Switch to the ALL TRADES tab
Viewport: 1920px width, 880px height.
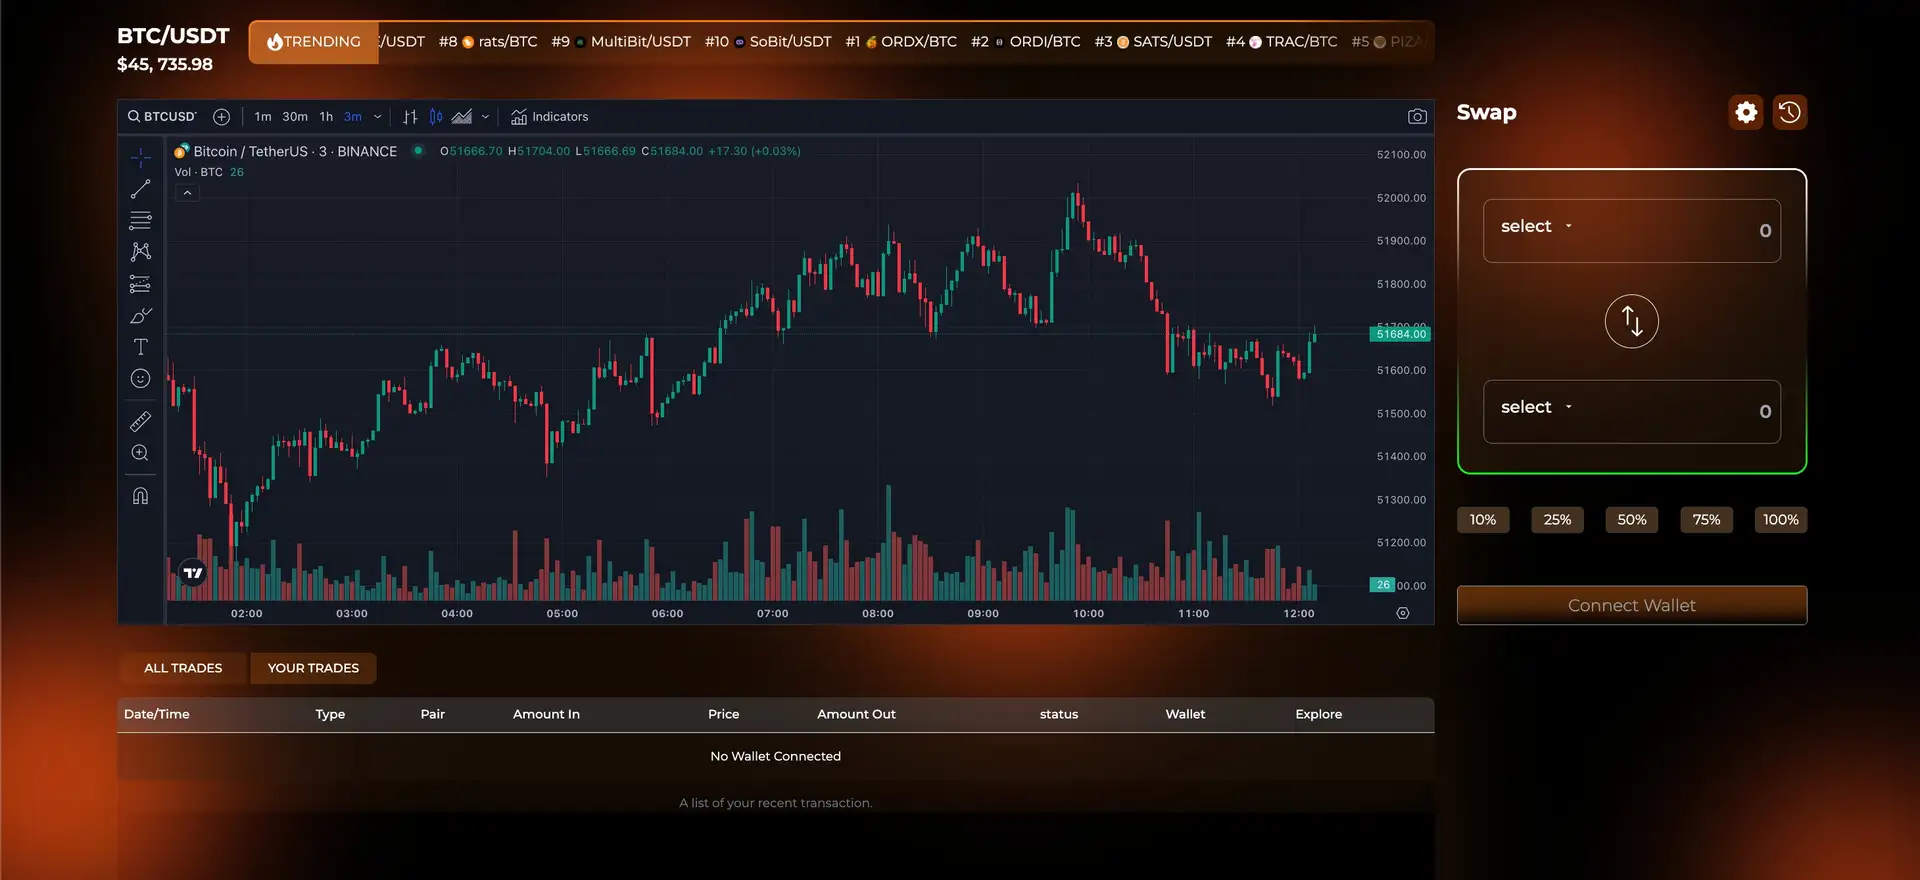pyautogui.click(x=183, y=668)
